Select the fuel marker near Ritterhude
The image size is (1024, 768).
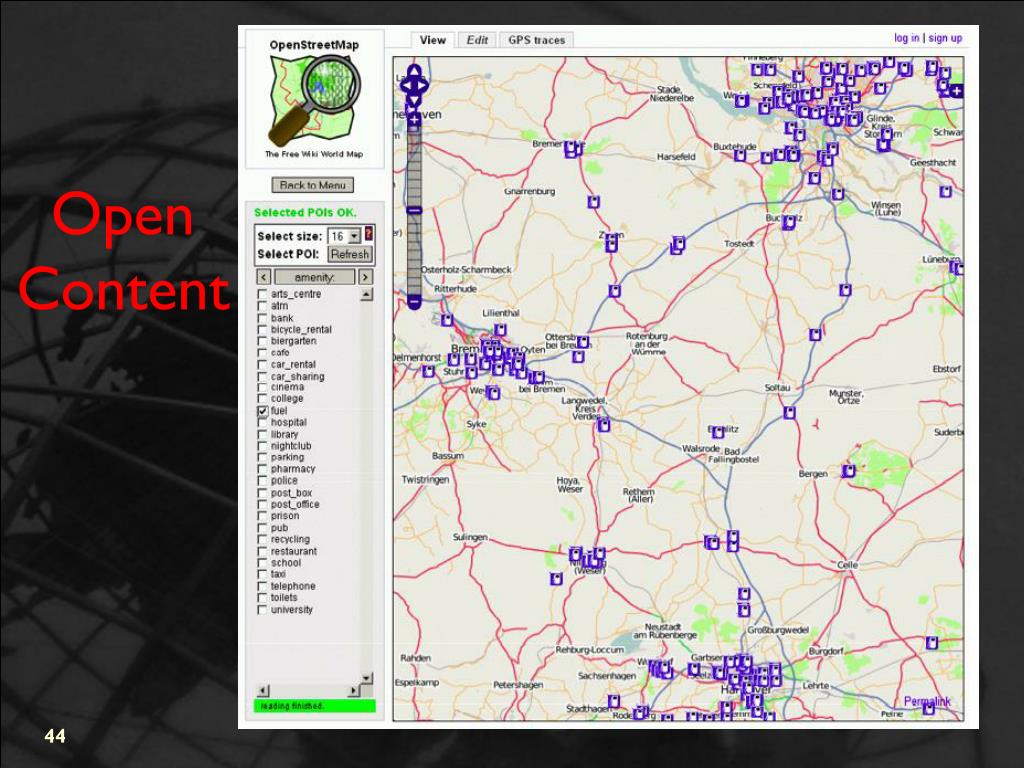pyautogui.click(x=447, y=320)
